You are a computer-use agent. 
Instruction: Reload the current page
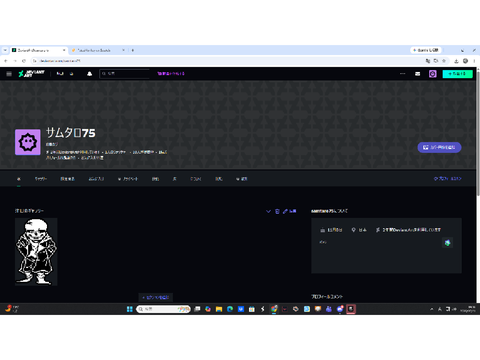click(24, 61)
